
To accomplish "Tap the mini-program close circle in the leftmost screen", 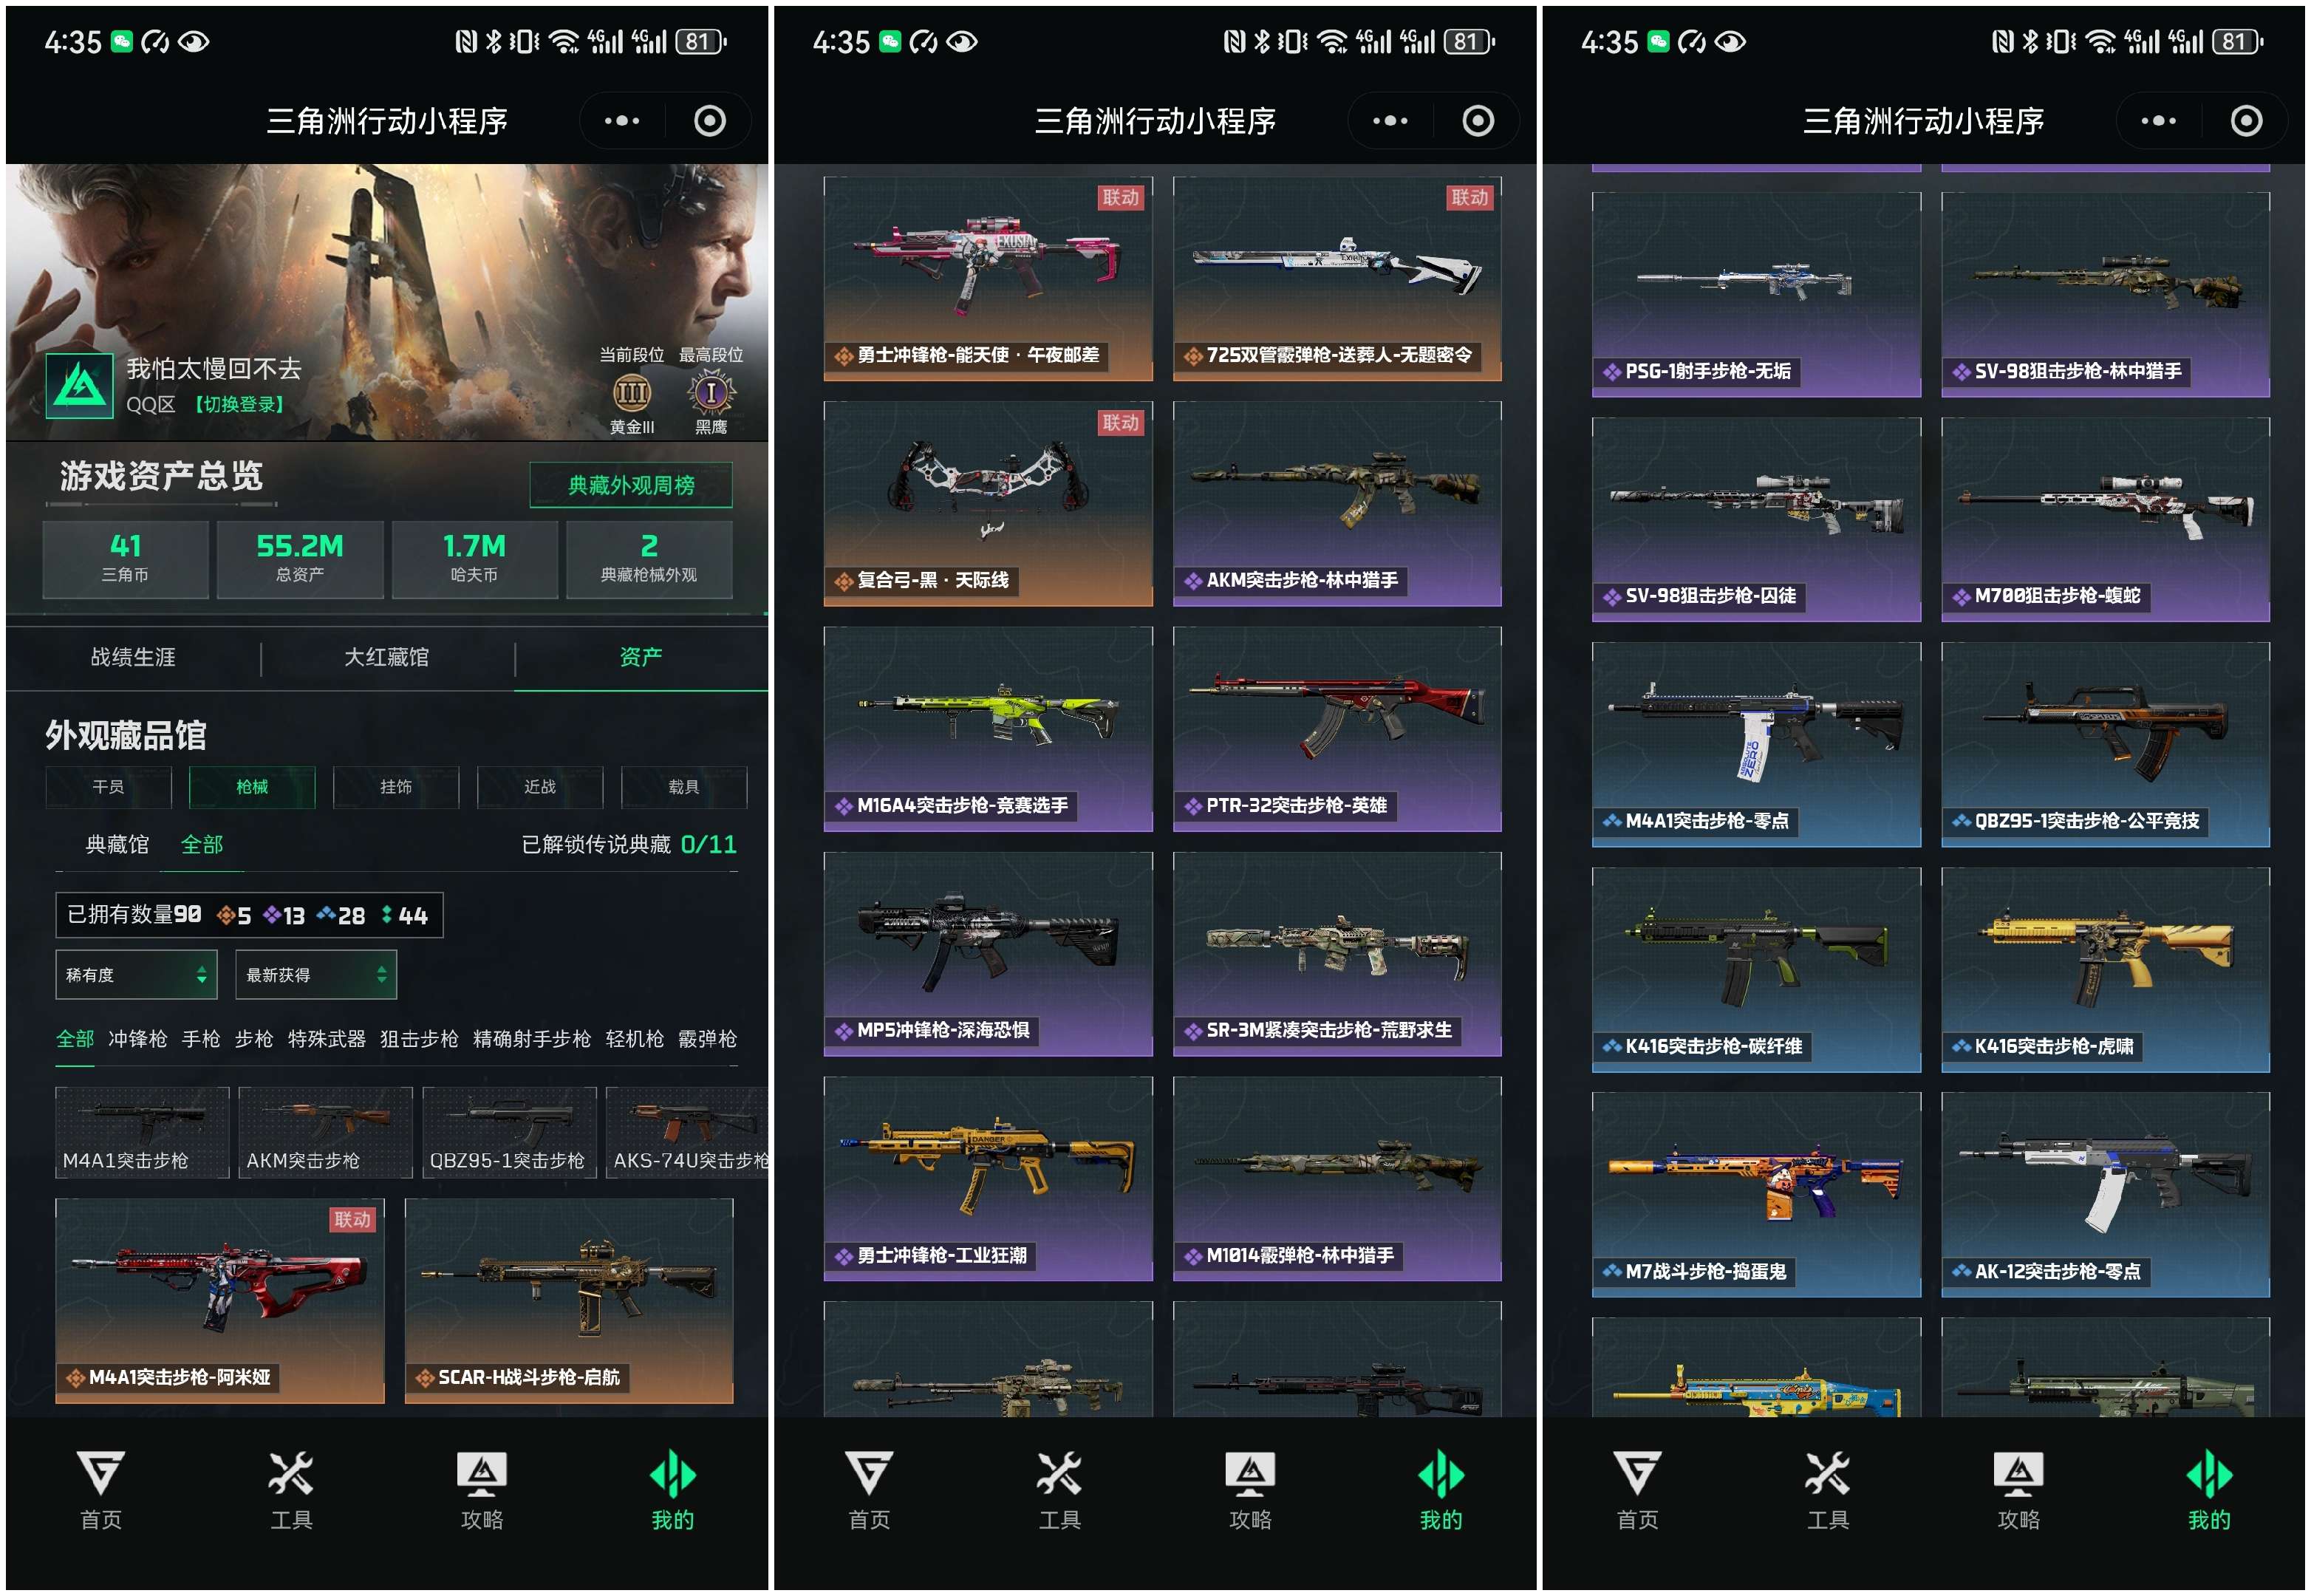I will (710, 121).
